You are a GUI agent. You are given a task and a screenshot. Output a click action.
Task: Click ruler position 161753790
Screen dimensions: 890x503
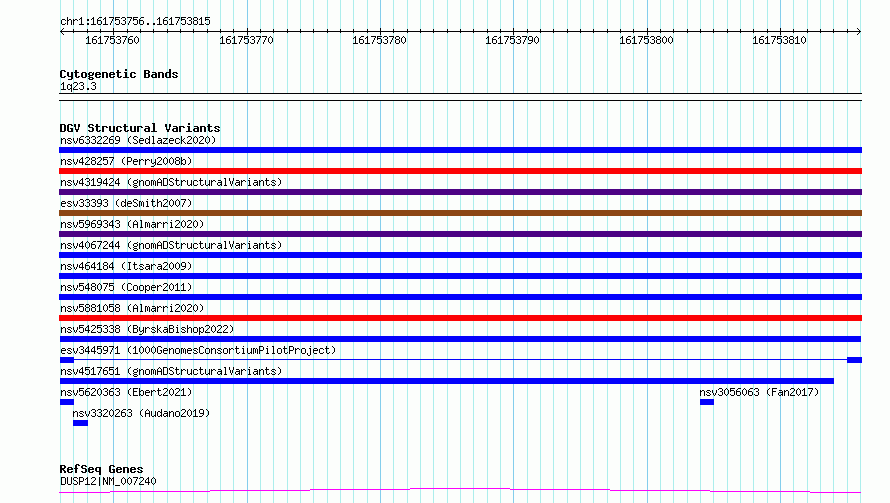point(512,40)
